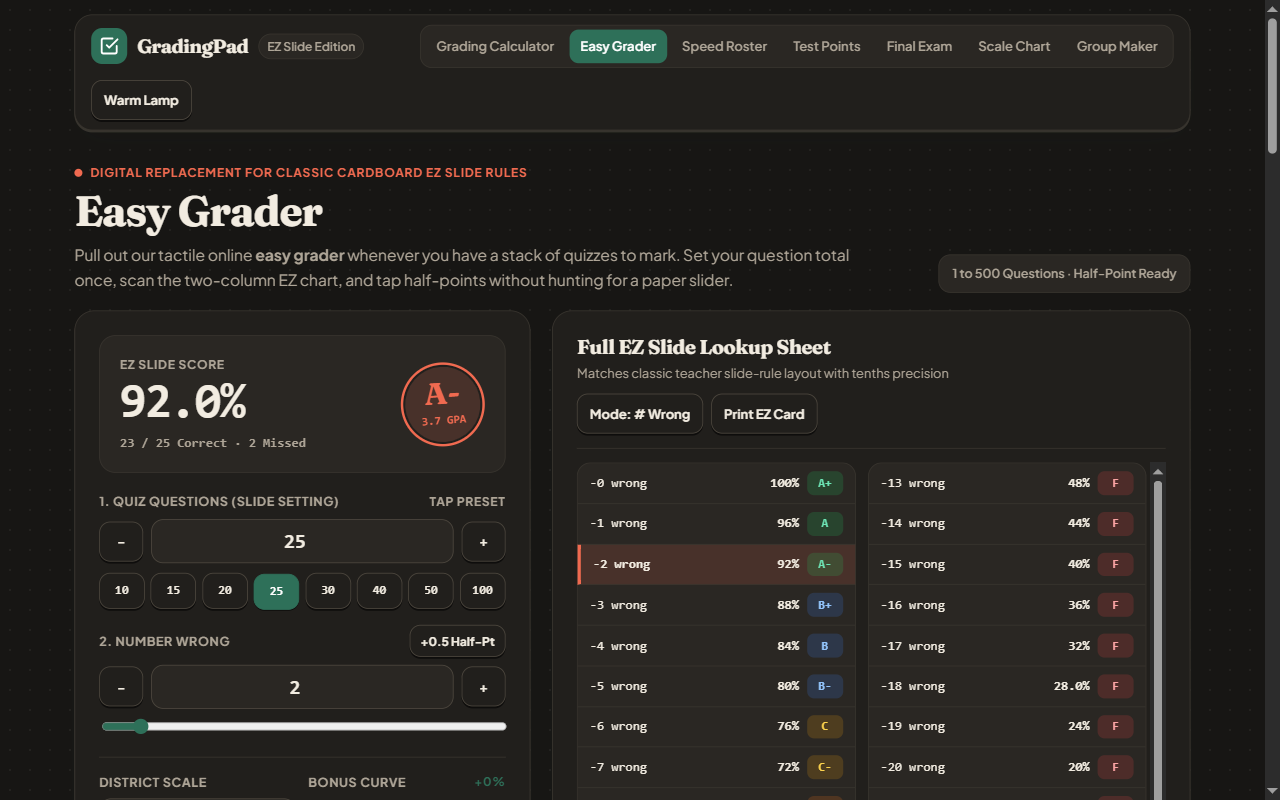Select the 50 questions preset
This screenshot has height=800, width=1280.
click(431, 591)
